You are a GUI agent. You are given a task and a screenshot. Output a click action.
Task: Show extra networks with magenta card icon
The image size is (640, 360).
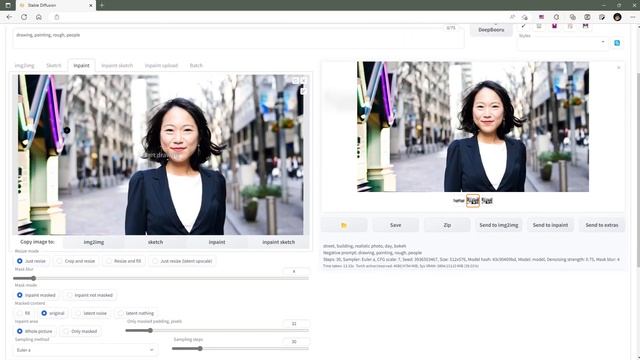(x=554, y=26)
